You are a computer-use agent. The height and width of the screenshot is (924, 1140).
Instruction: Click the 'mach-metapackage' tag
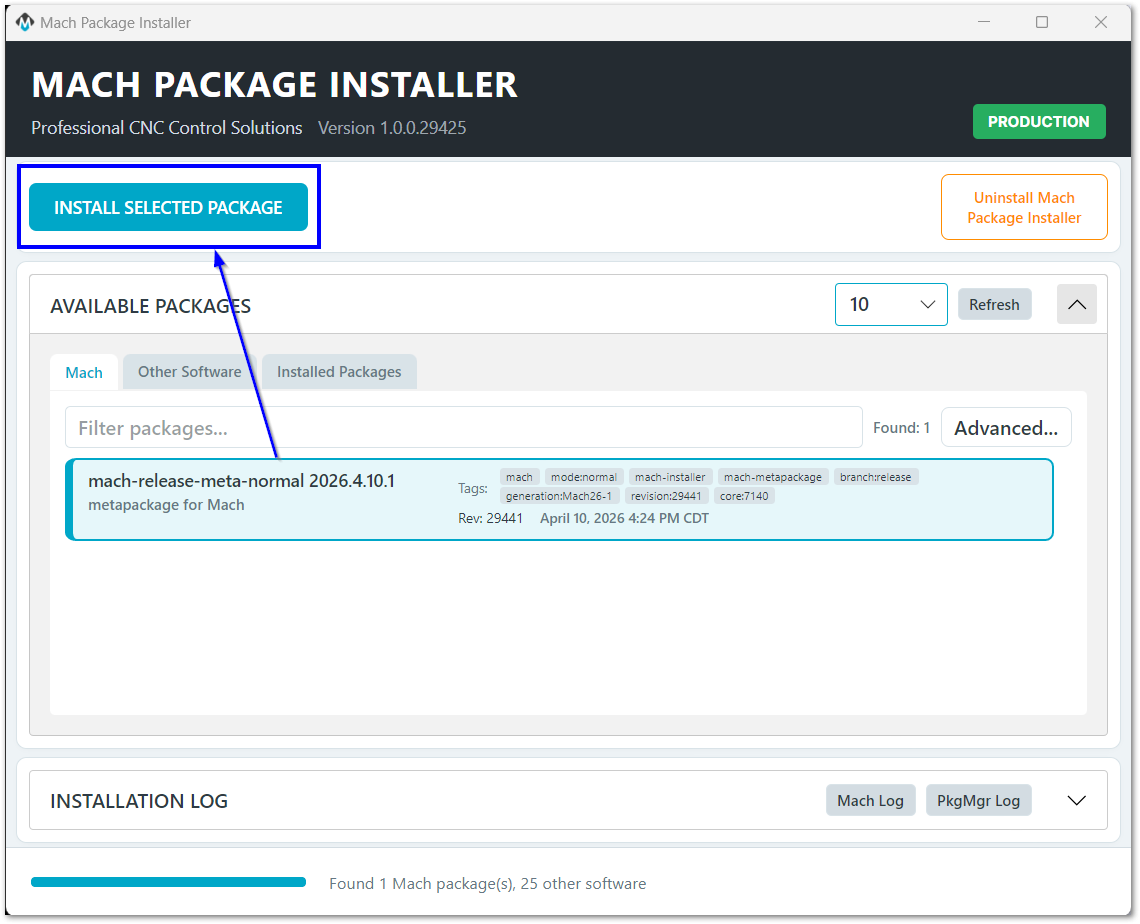click(x=772, y=477)
